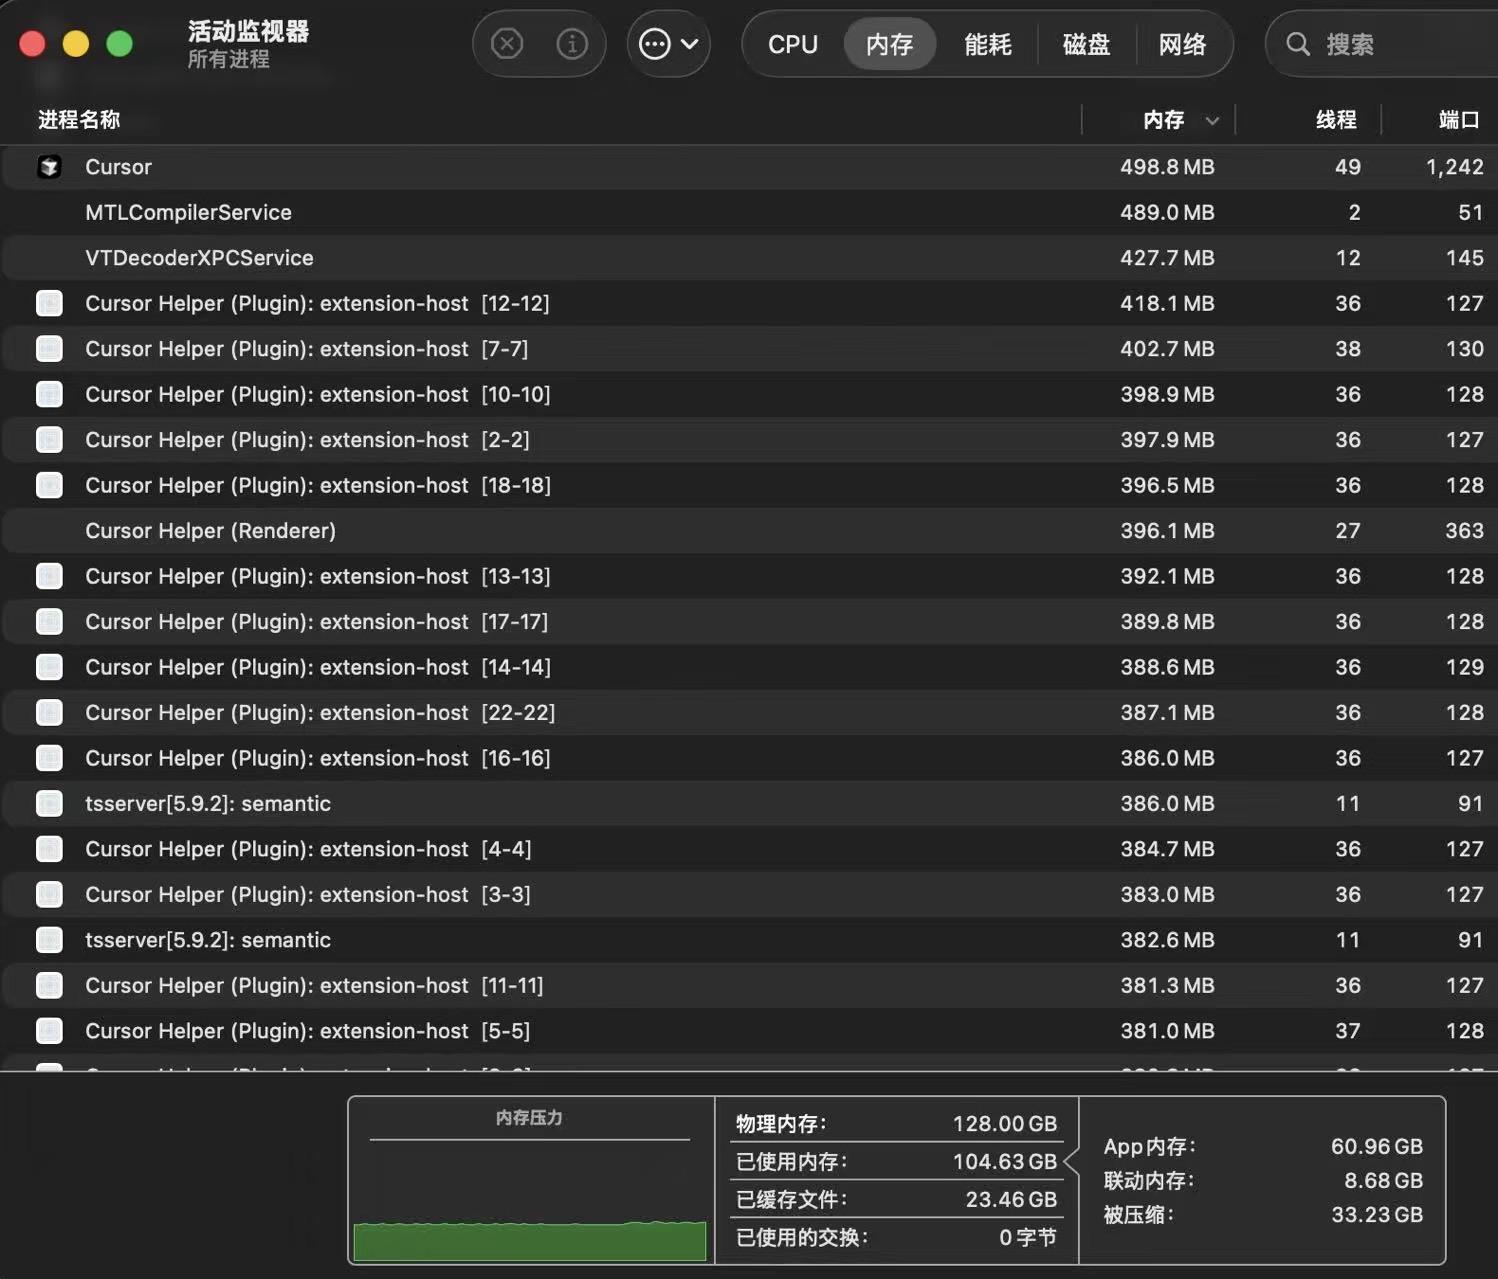Switch to the CPU tab

pyautogui.click(x=792, y=44)
